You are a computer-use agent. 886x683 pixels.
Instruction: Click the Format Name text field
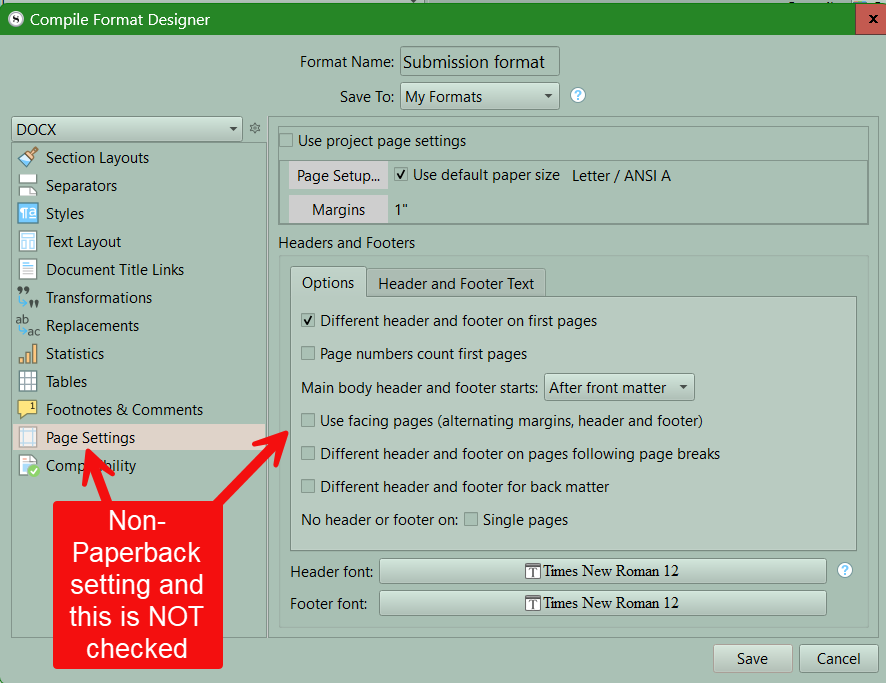(x=479, y=62)
